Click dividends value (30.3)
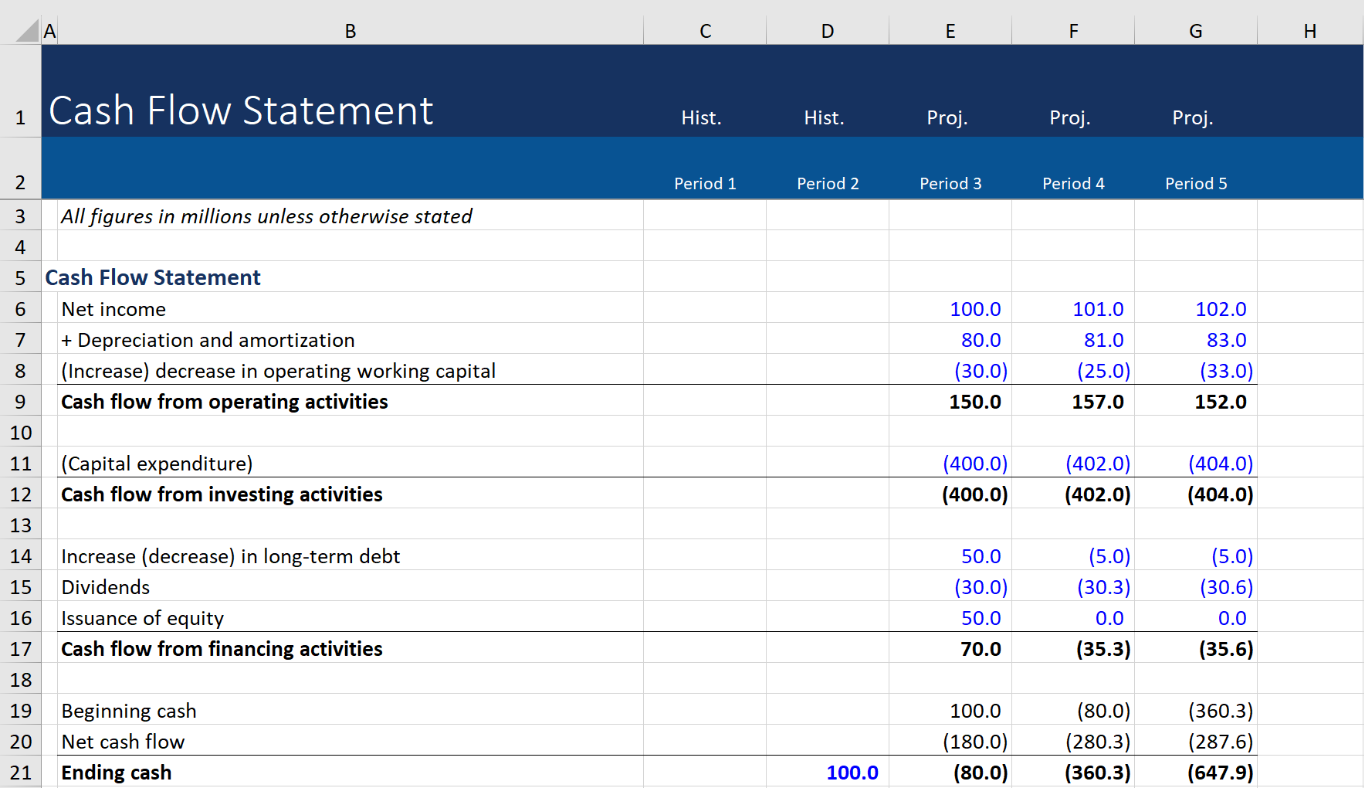The image size is (1364, 788). point(1104,587)
